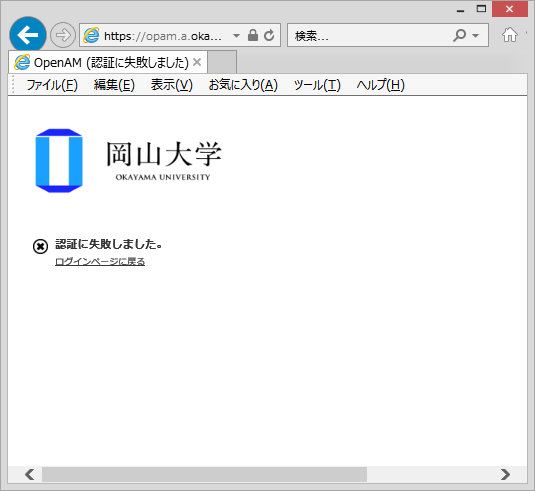Click the horizontal scrollbar right arrow
Image resolution: width=535 pixels, height=491 pixels.
click(505, 474)
